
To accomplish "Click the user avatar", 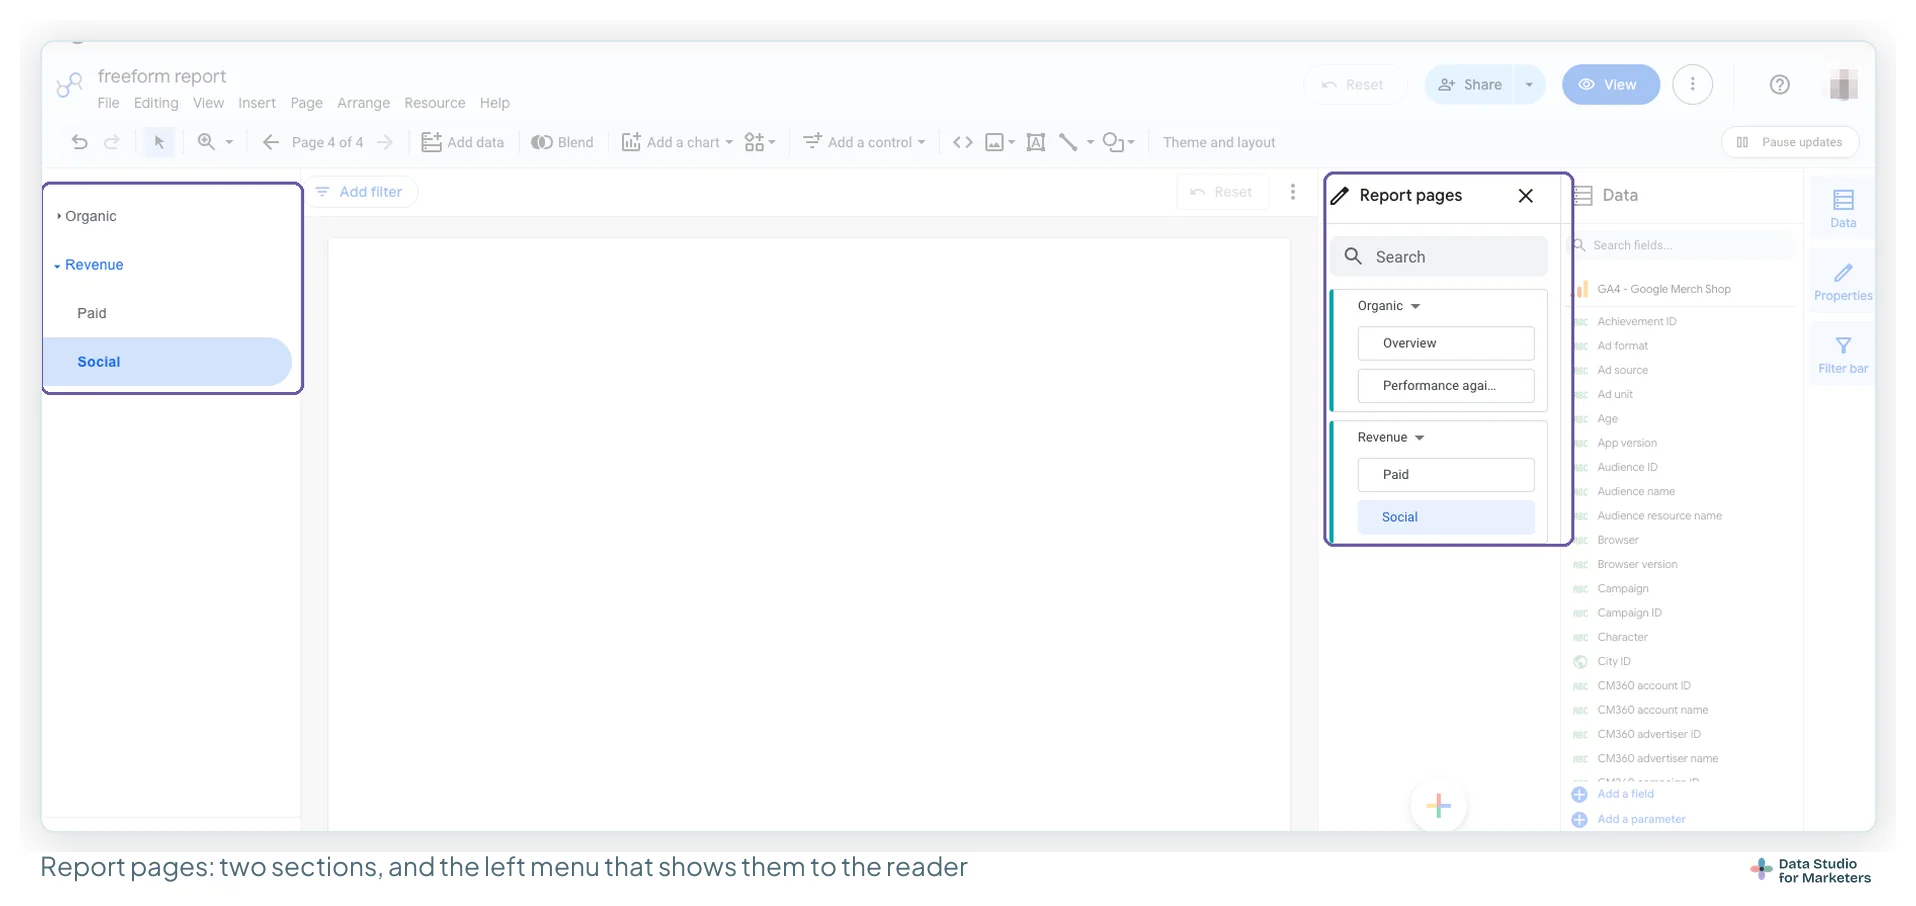I will coord(1844,85).
